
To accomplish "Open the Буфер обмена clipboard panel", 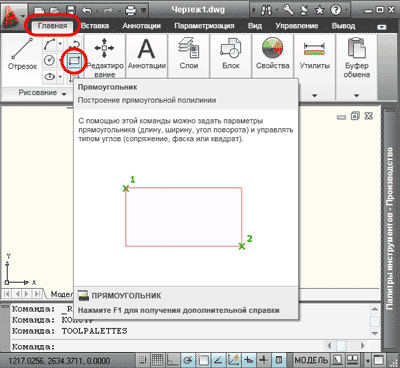I will click(x=356, y=57).
